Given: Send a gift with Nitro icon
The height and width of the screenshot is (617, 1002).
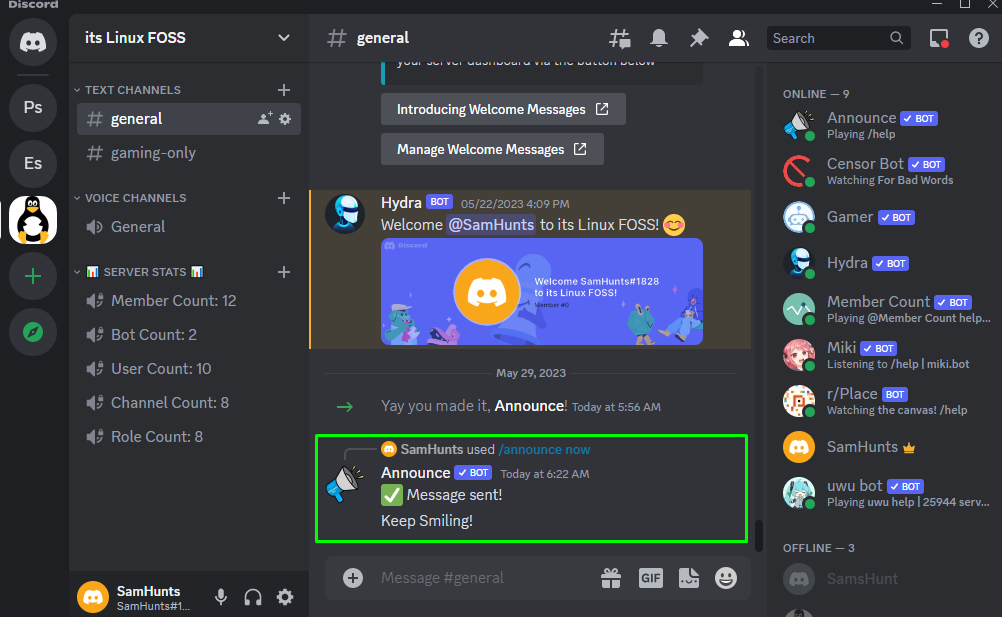Looking at the screenshot, I should [x=611, y=578].
